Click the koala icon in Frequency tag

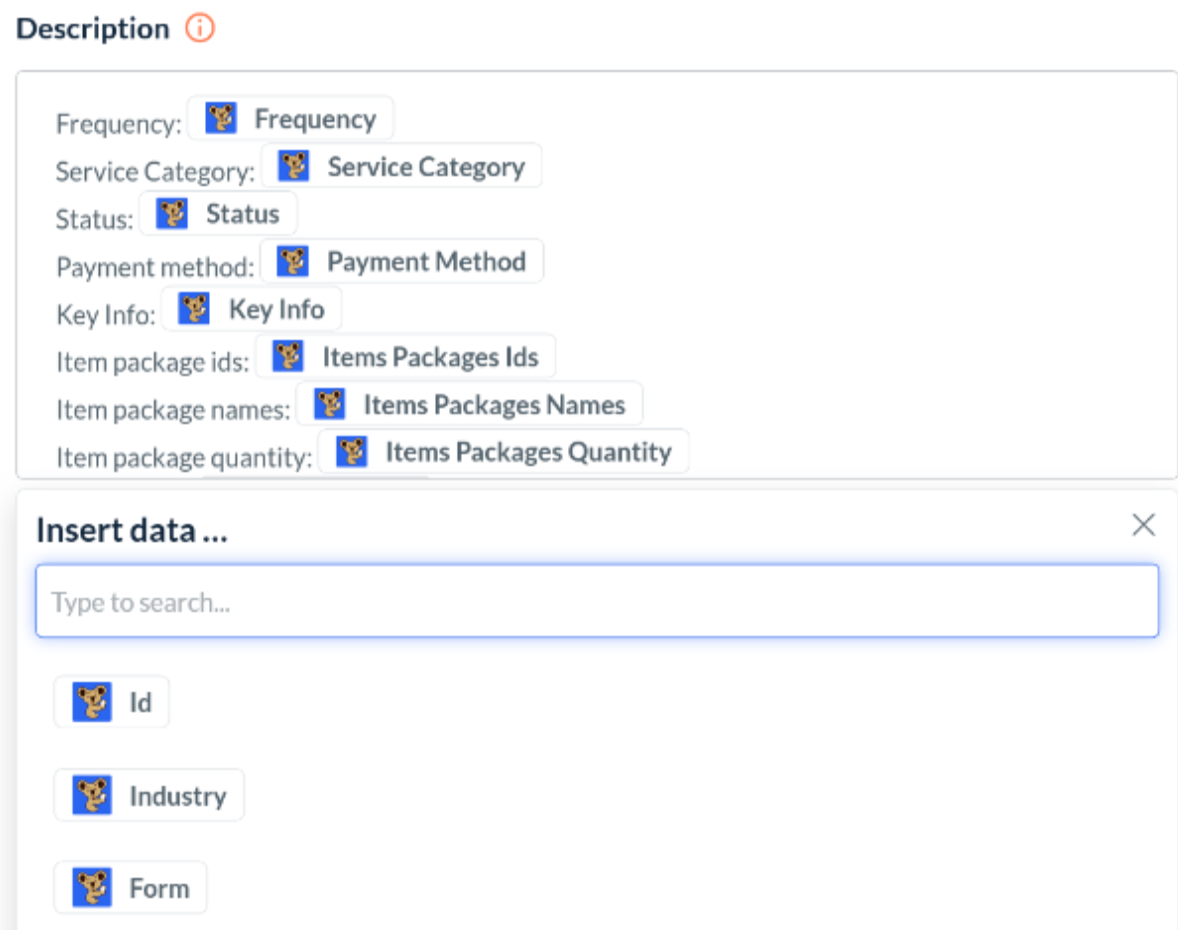coord(221,119)
